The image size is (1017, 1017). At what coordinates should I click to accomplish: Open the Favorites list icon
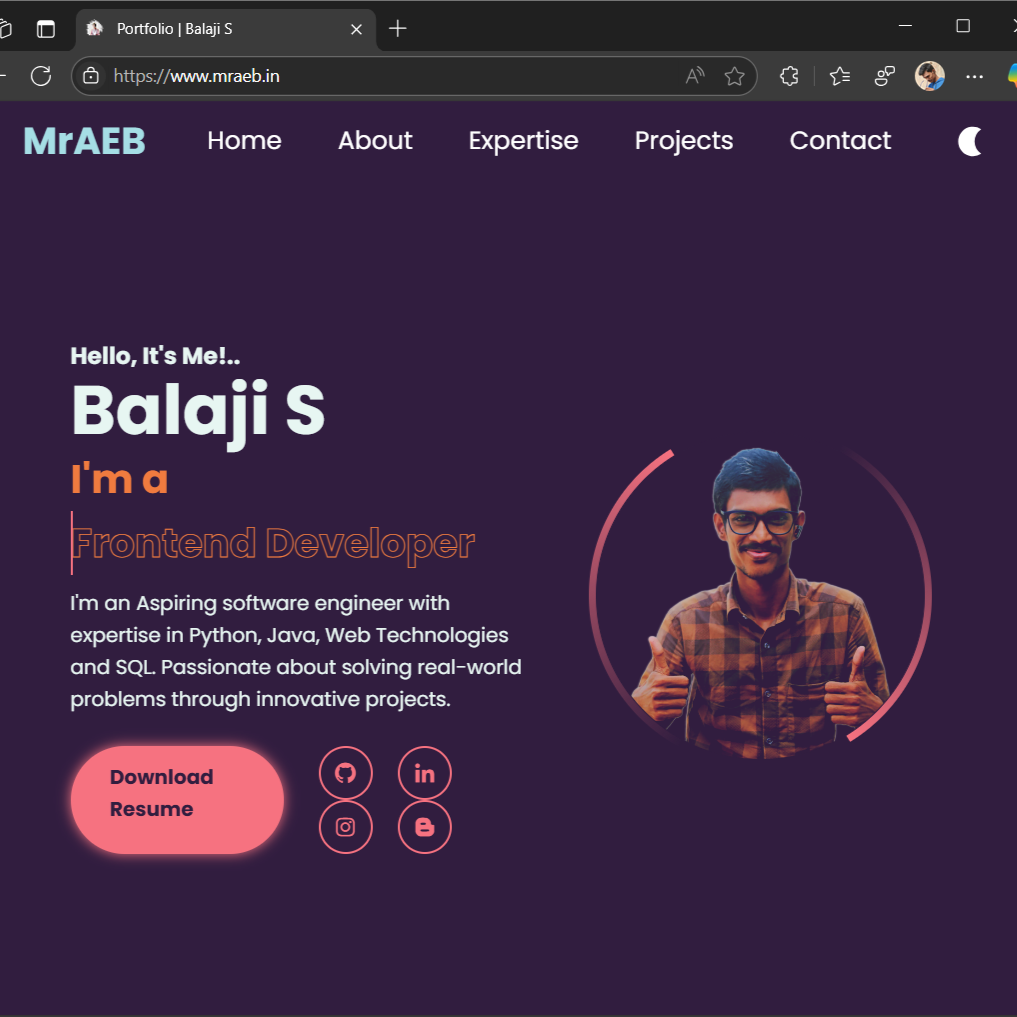pyautogui.click(x=839, y=76)
